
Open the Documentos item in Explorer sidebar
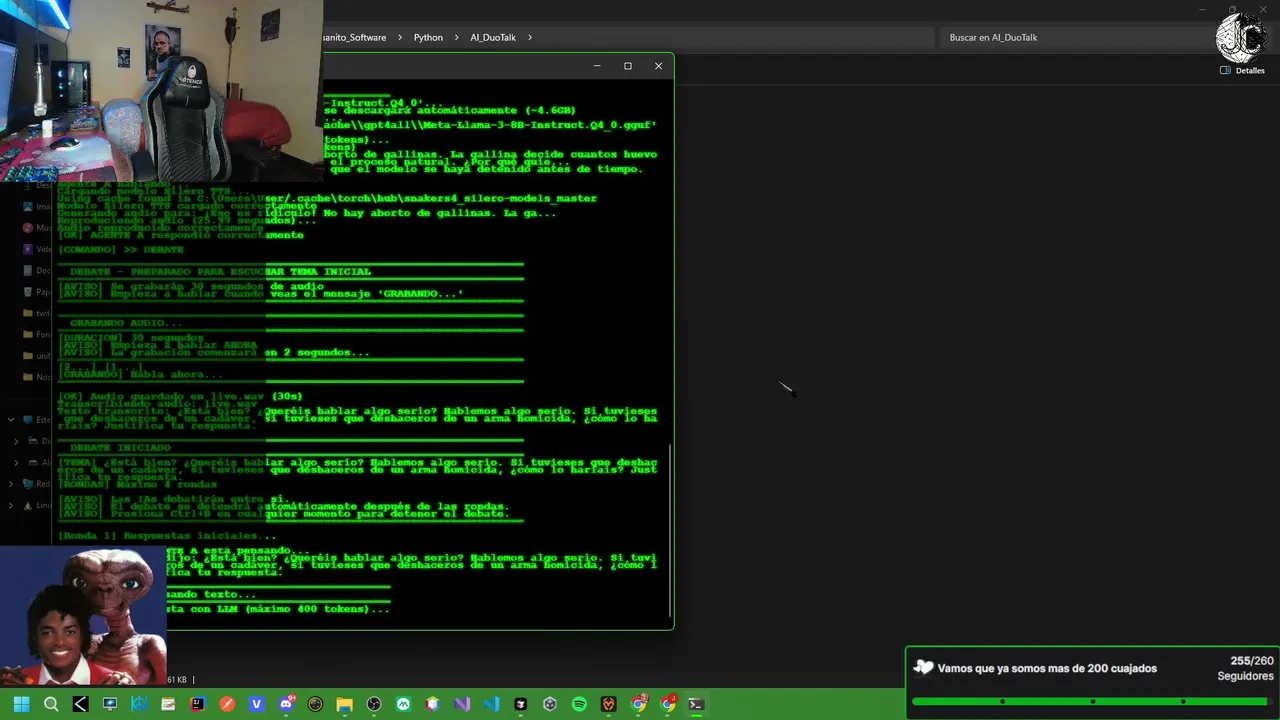click(x=35, y=270)
